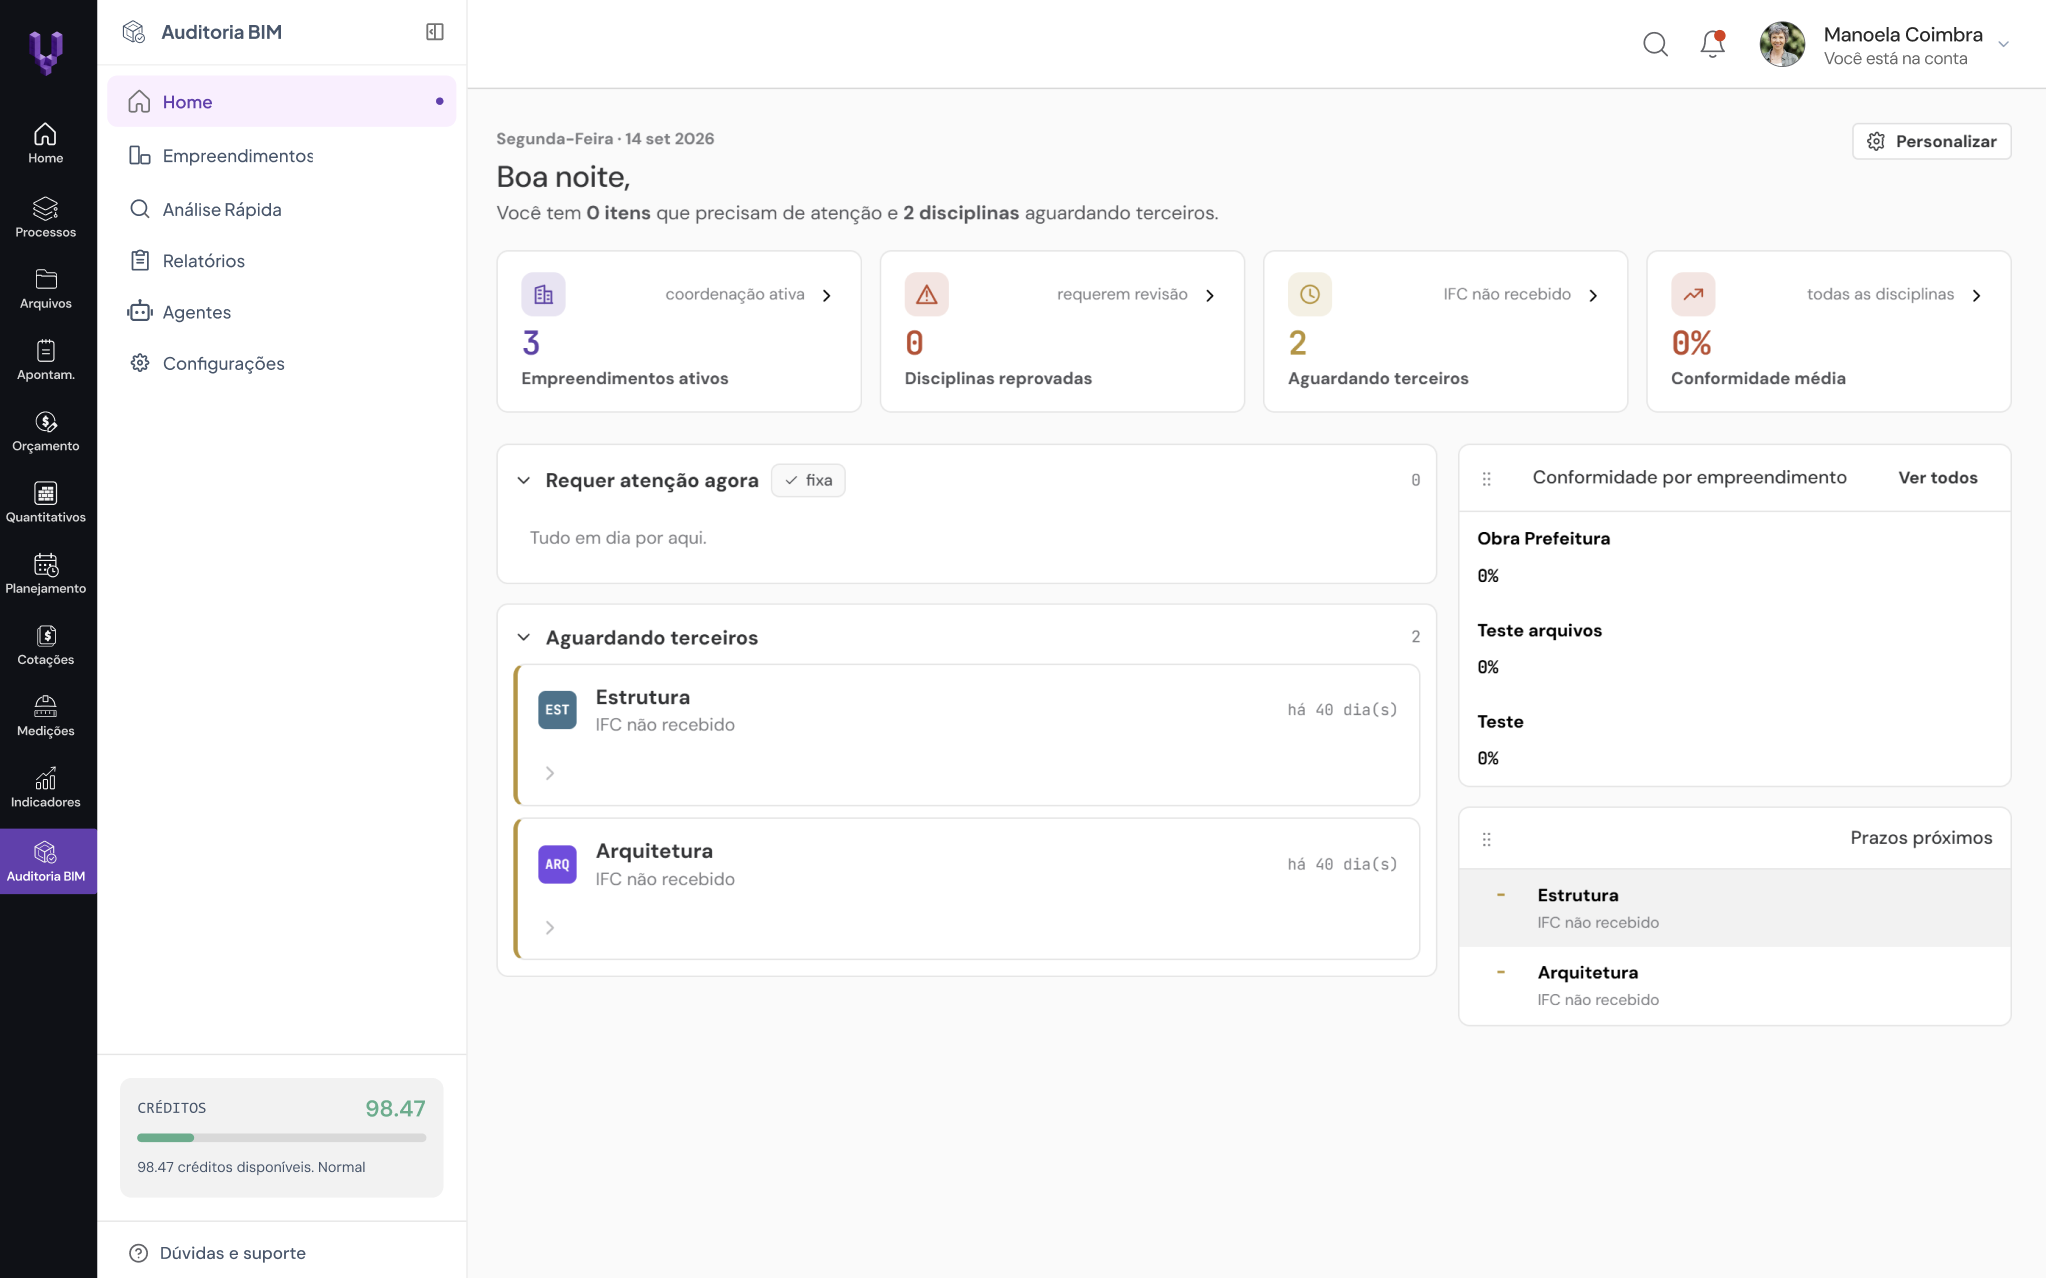Grab the Conformidade por empreendimento drag handle

coord(1486,479)
